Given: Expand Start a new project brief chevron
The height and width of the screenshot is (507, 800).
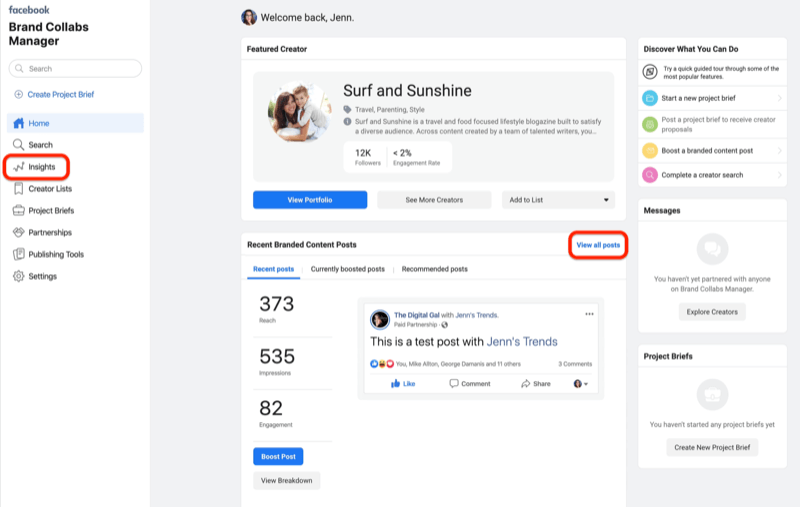Looking at the screenshot, I should (x=779, y=98).
